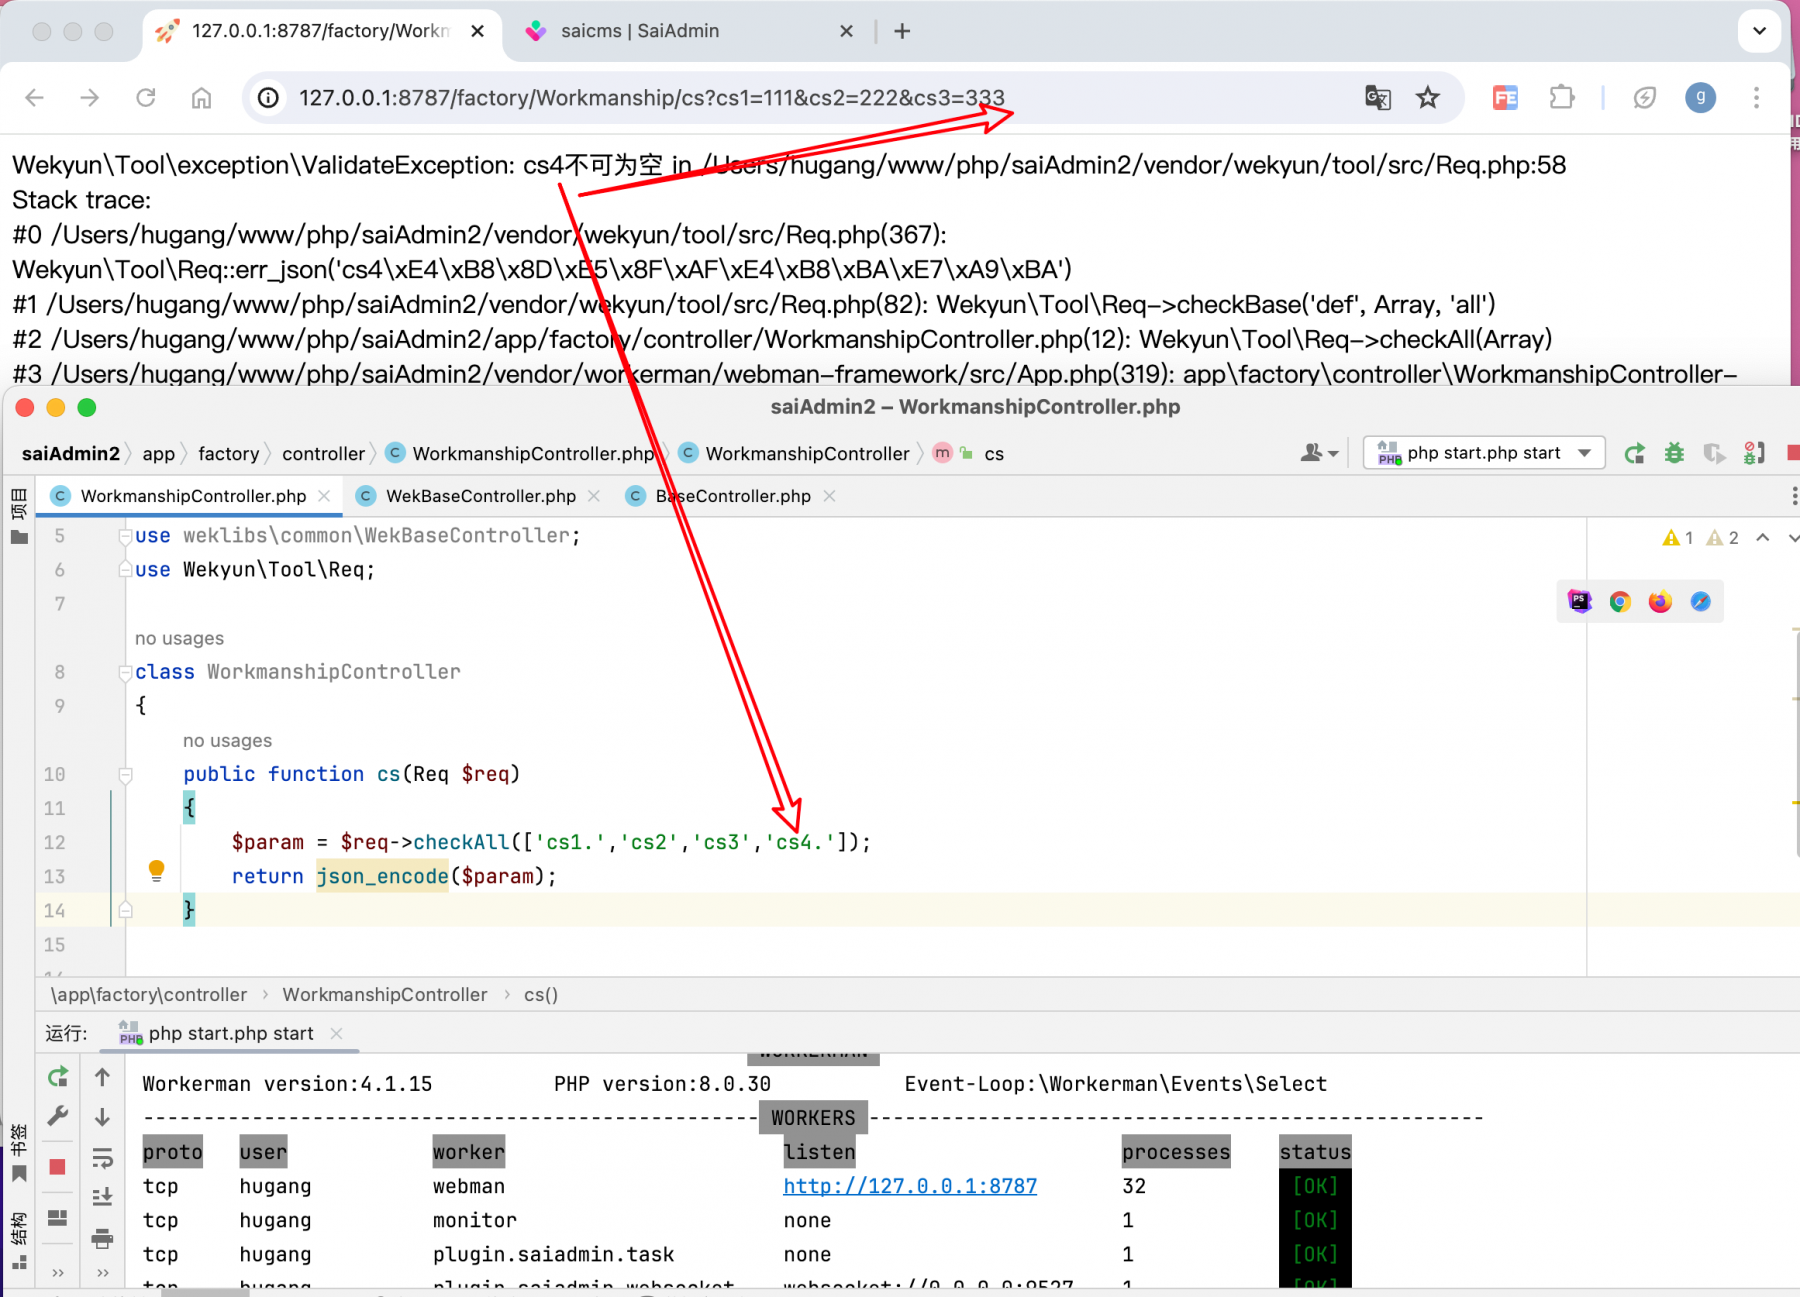This screenshot has width=1800, height=1297.
Task: Open a new browser tab
Action: [x=902, y=31]
